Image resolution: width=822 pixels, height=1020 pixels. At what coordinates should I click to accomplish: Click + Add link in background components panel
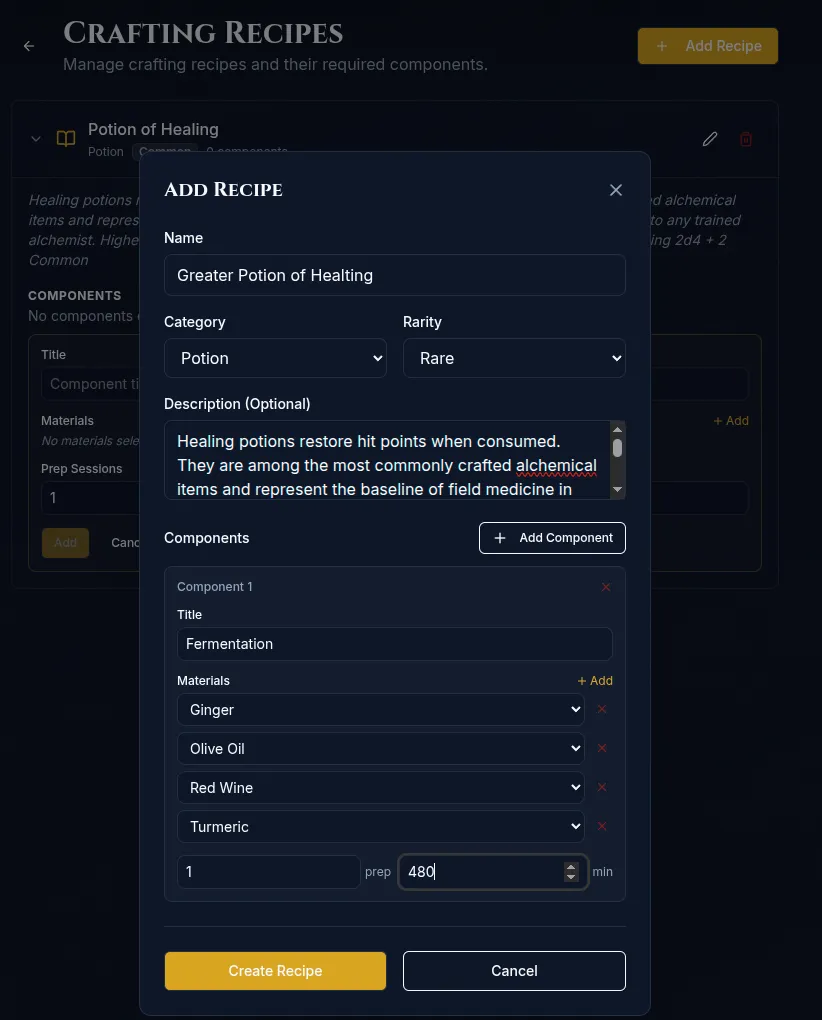click(731, 421)
